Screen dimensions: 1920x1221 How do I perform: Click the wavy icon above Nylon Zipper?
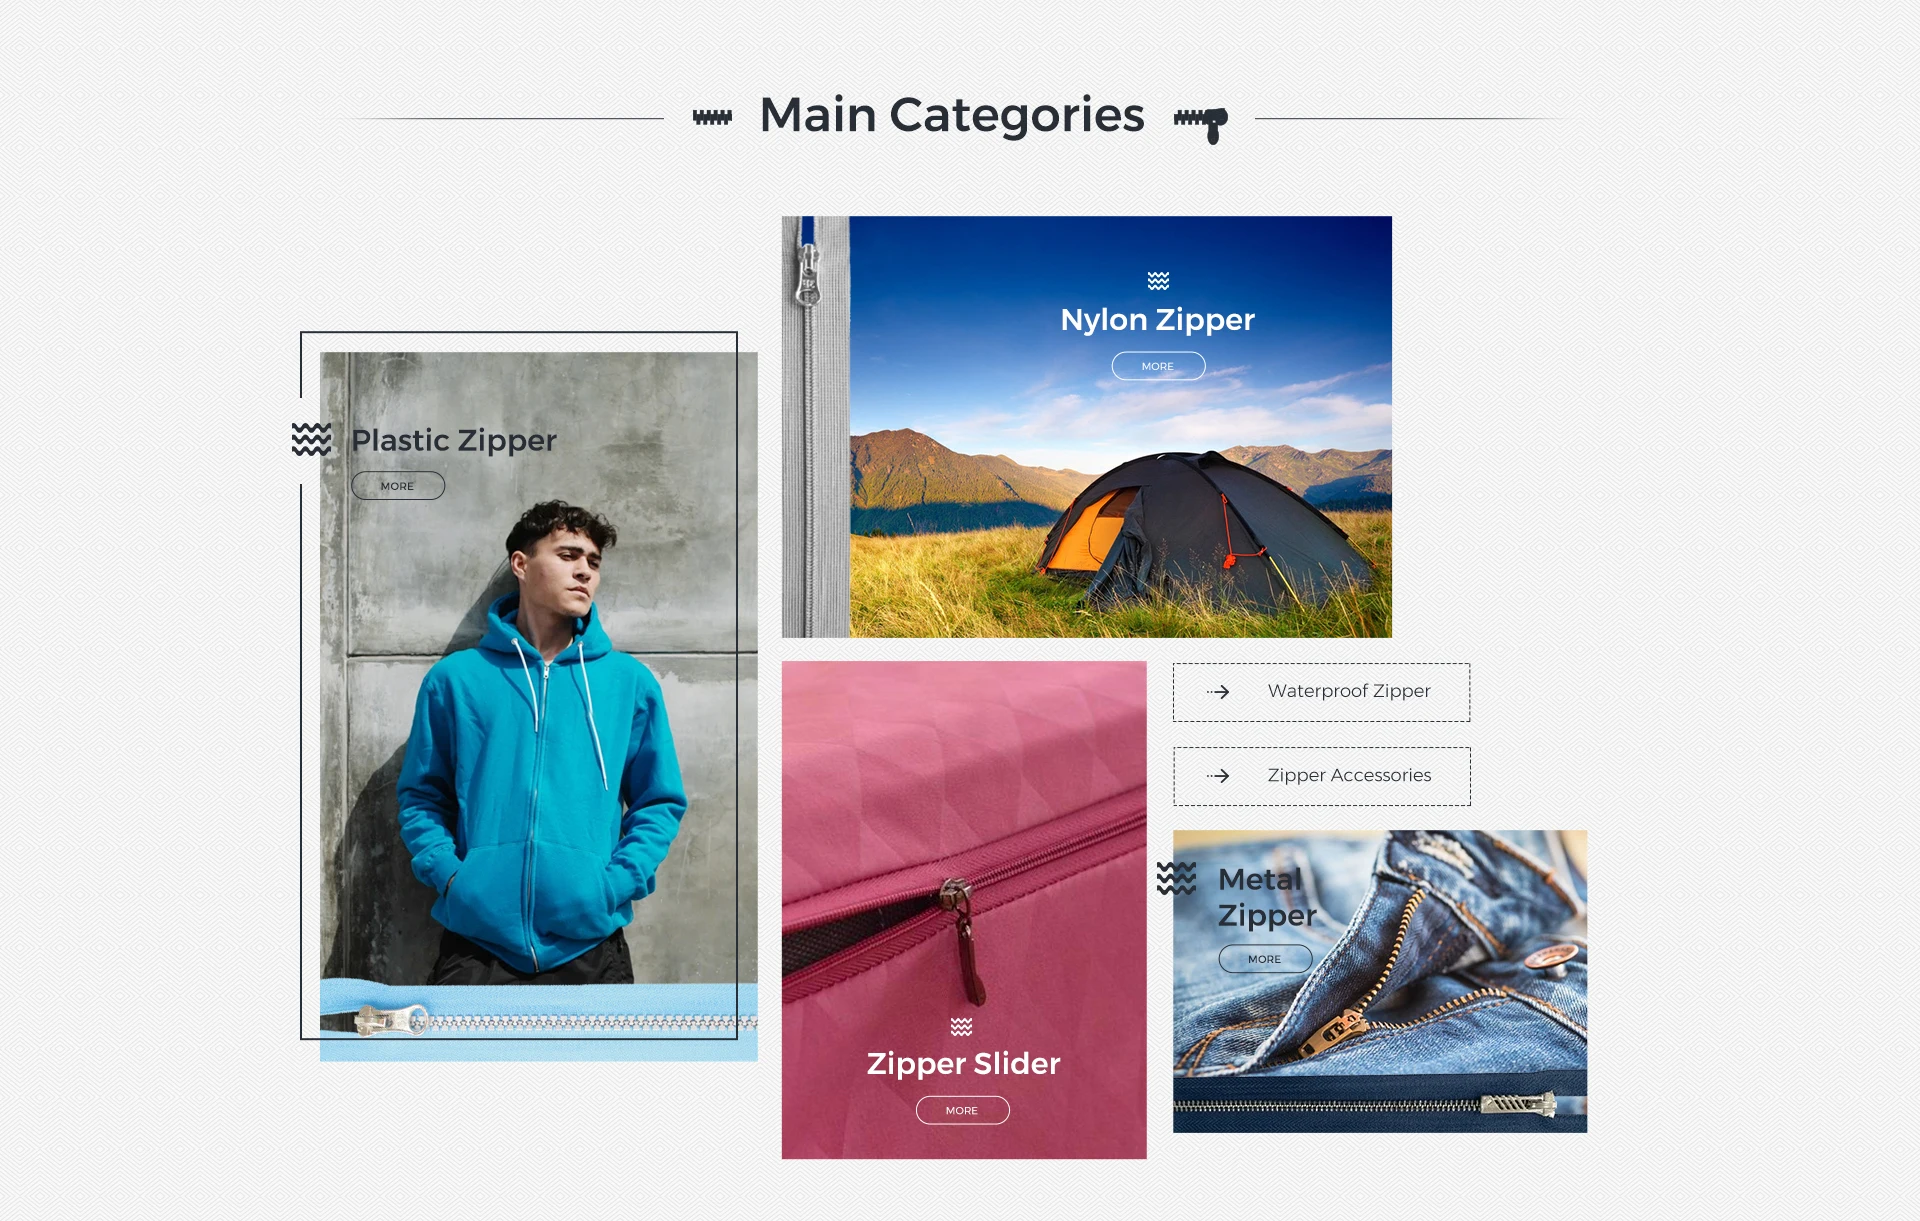[1158, 280]
